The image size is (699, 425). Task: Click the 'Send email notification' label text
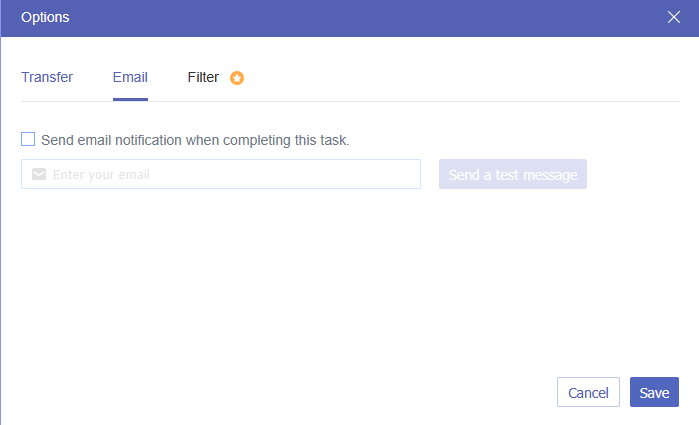tap(195, 140)
